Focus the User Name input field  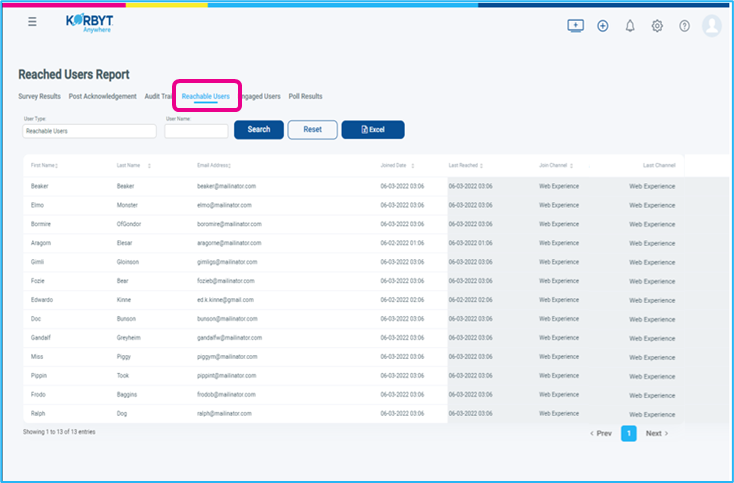196,131
